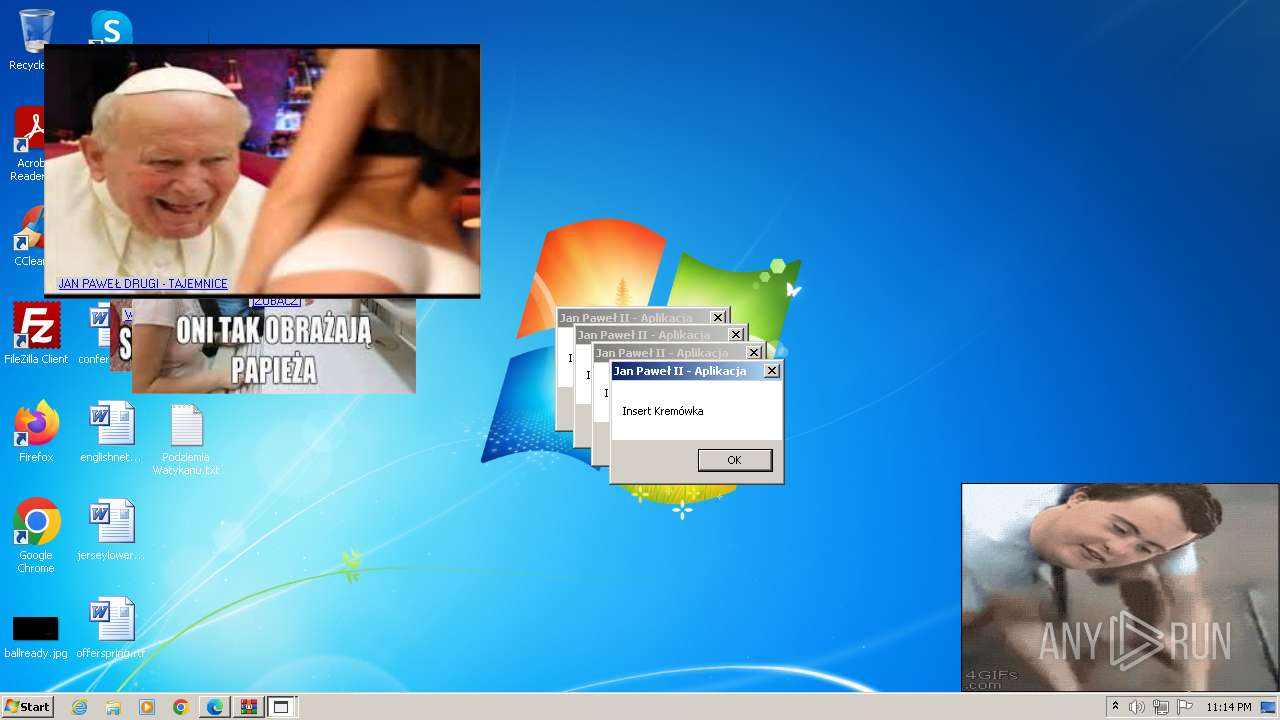Viewport: 1280px width, 720px height.
Task: Click the Insert Kremówka message text
Action: click(662, 411)
